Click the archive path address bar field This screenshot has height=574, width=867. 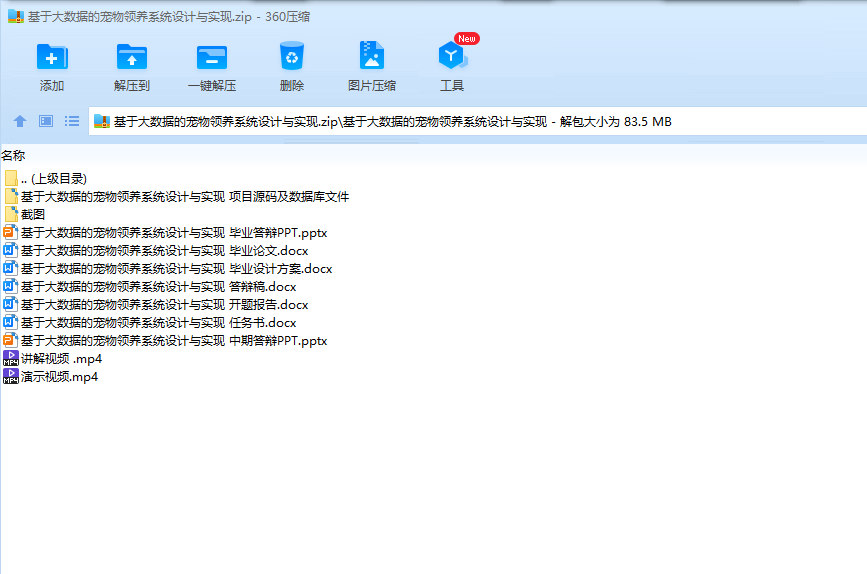478,121
